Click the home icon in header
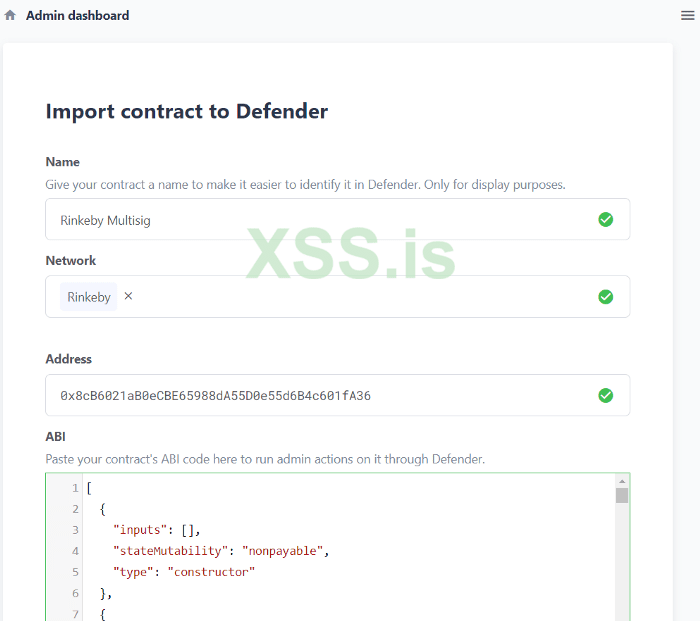 pyautogui.click(x=11, y=16)
